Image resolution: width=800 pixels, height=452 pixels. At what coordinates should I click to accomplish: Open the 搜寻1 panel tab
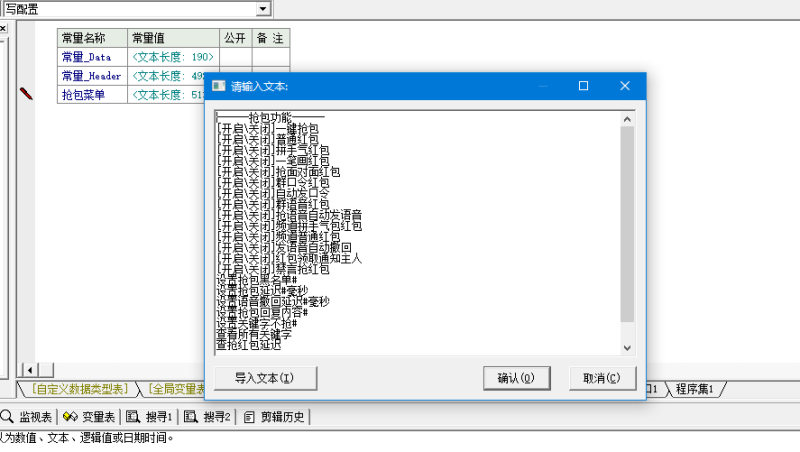click(x=149, y=417)
